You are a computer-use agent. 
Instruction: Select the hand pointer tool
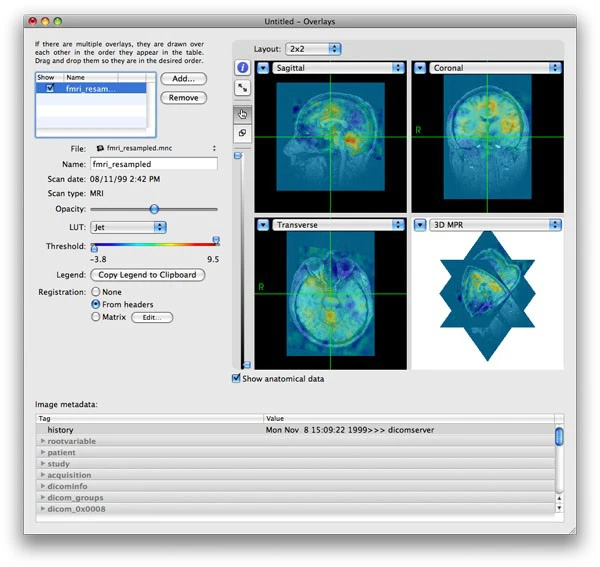pos(243,114)
